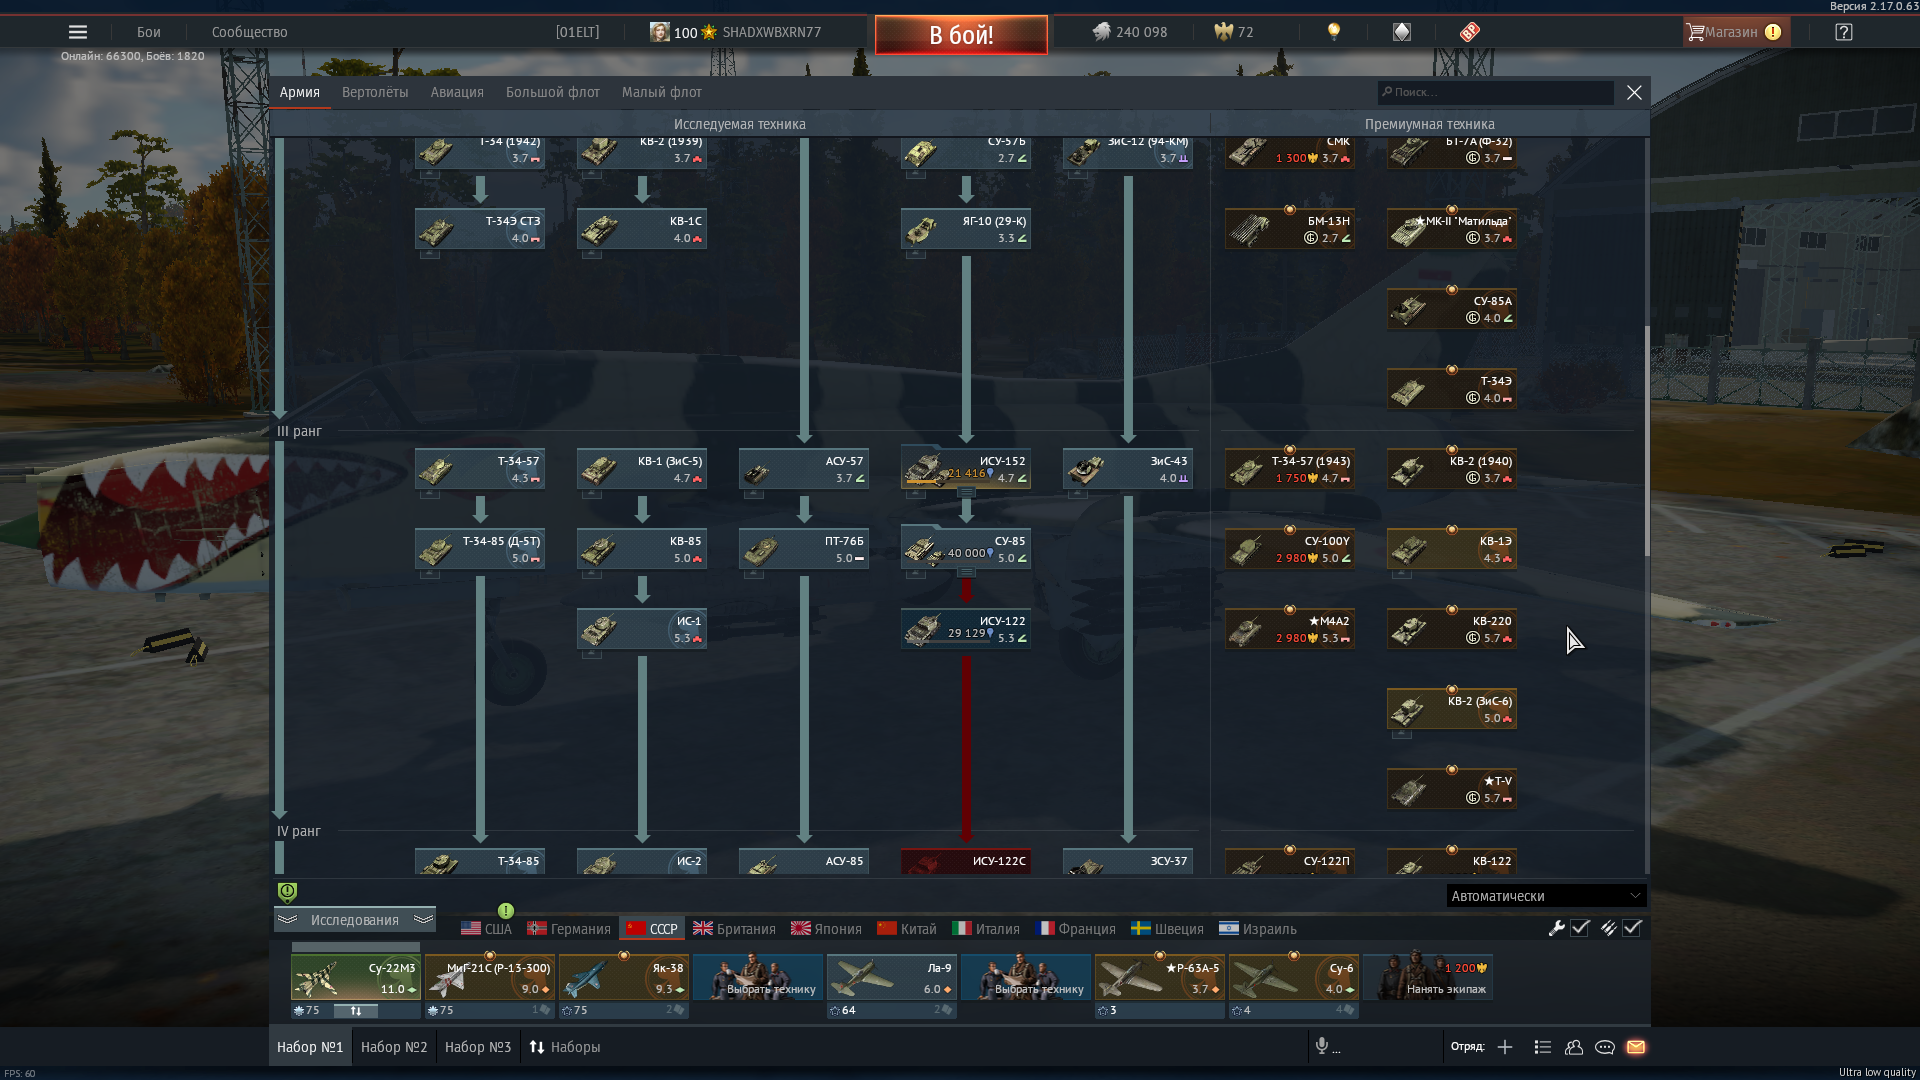Click Нанять экипаж for 1 200
This screenshot has height=1080, width=1920.
(1427, 978)
